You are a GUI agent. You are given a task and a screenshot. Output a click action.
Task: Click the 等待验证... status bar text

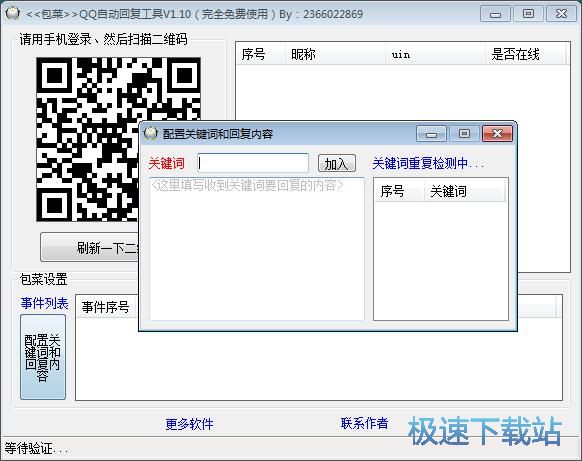point(36,448)
